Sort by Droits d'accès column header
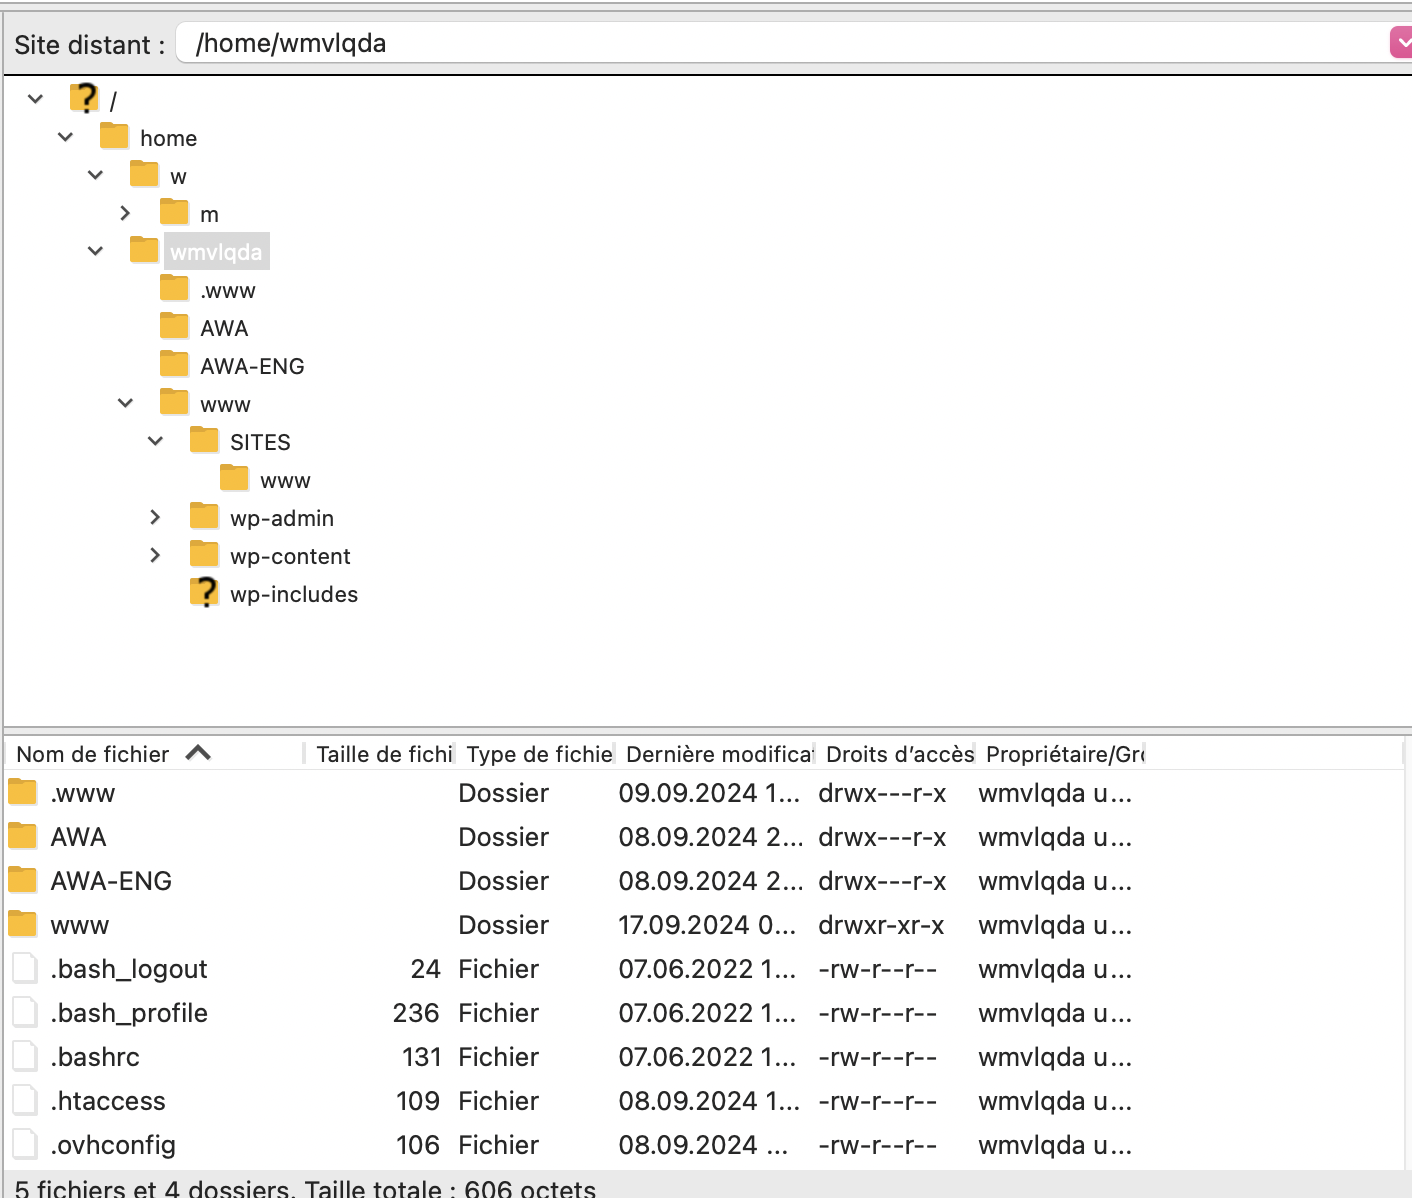This screenshot has width=1412, height=1198. 898,754
